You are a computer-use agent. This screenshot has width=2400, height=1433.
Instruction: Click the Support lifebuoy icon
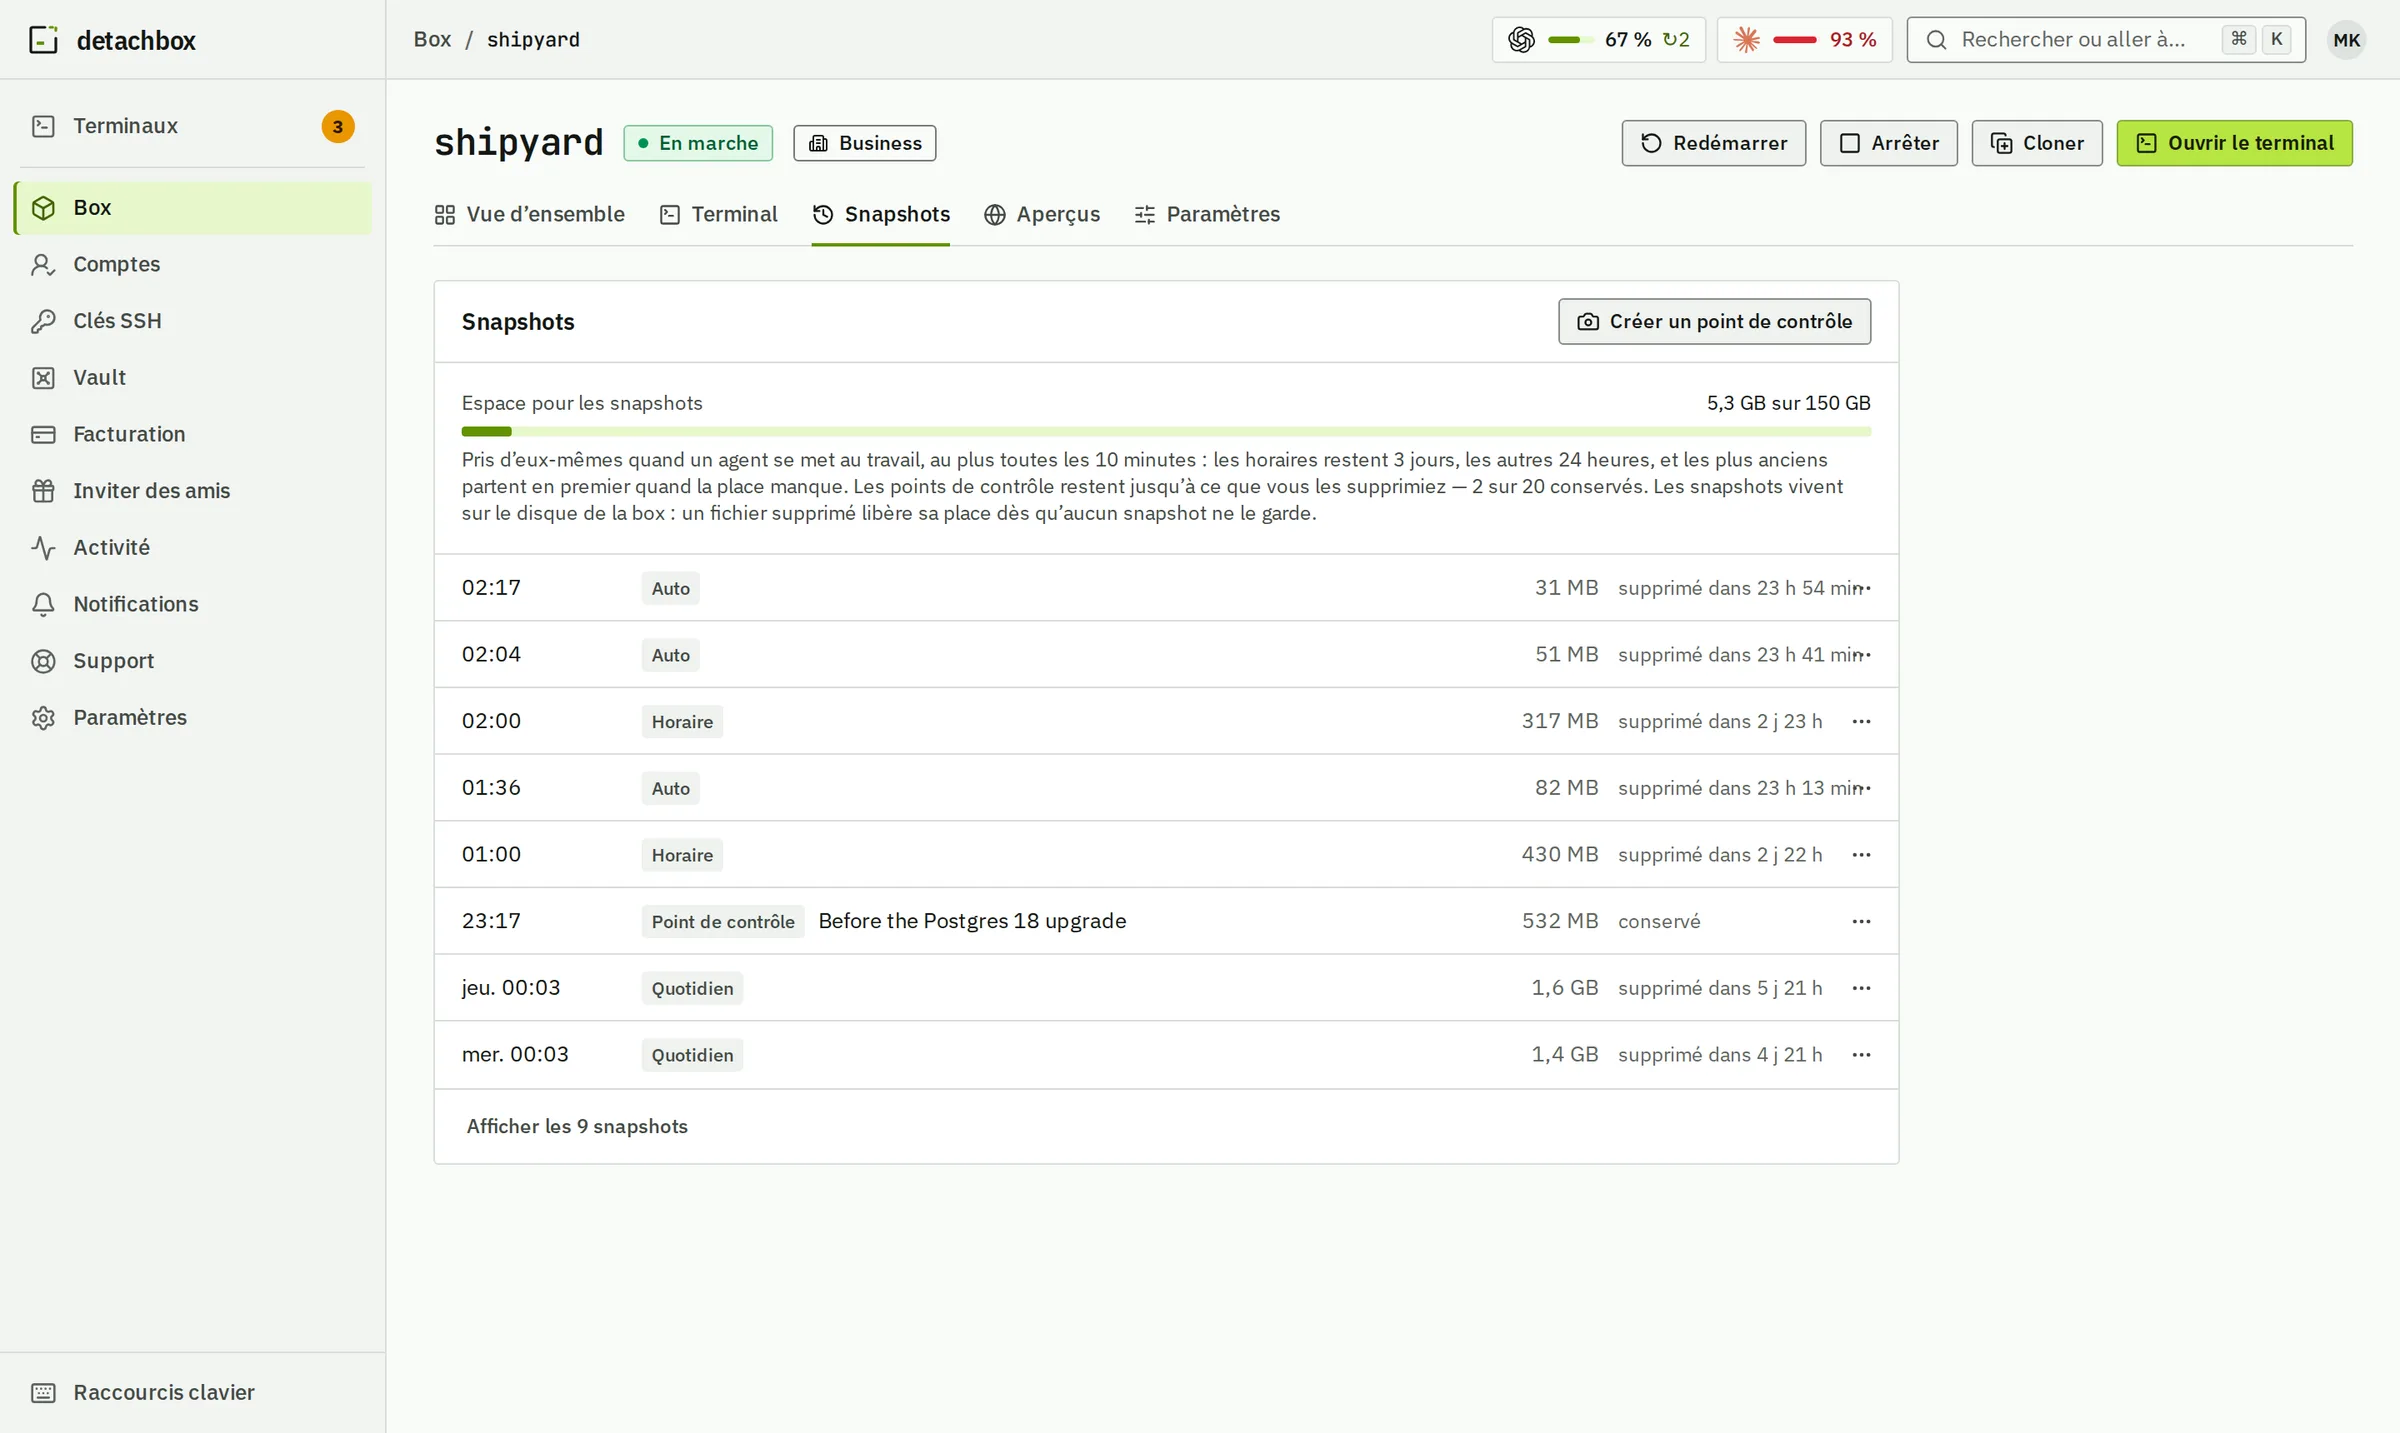tap(43, 661)
